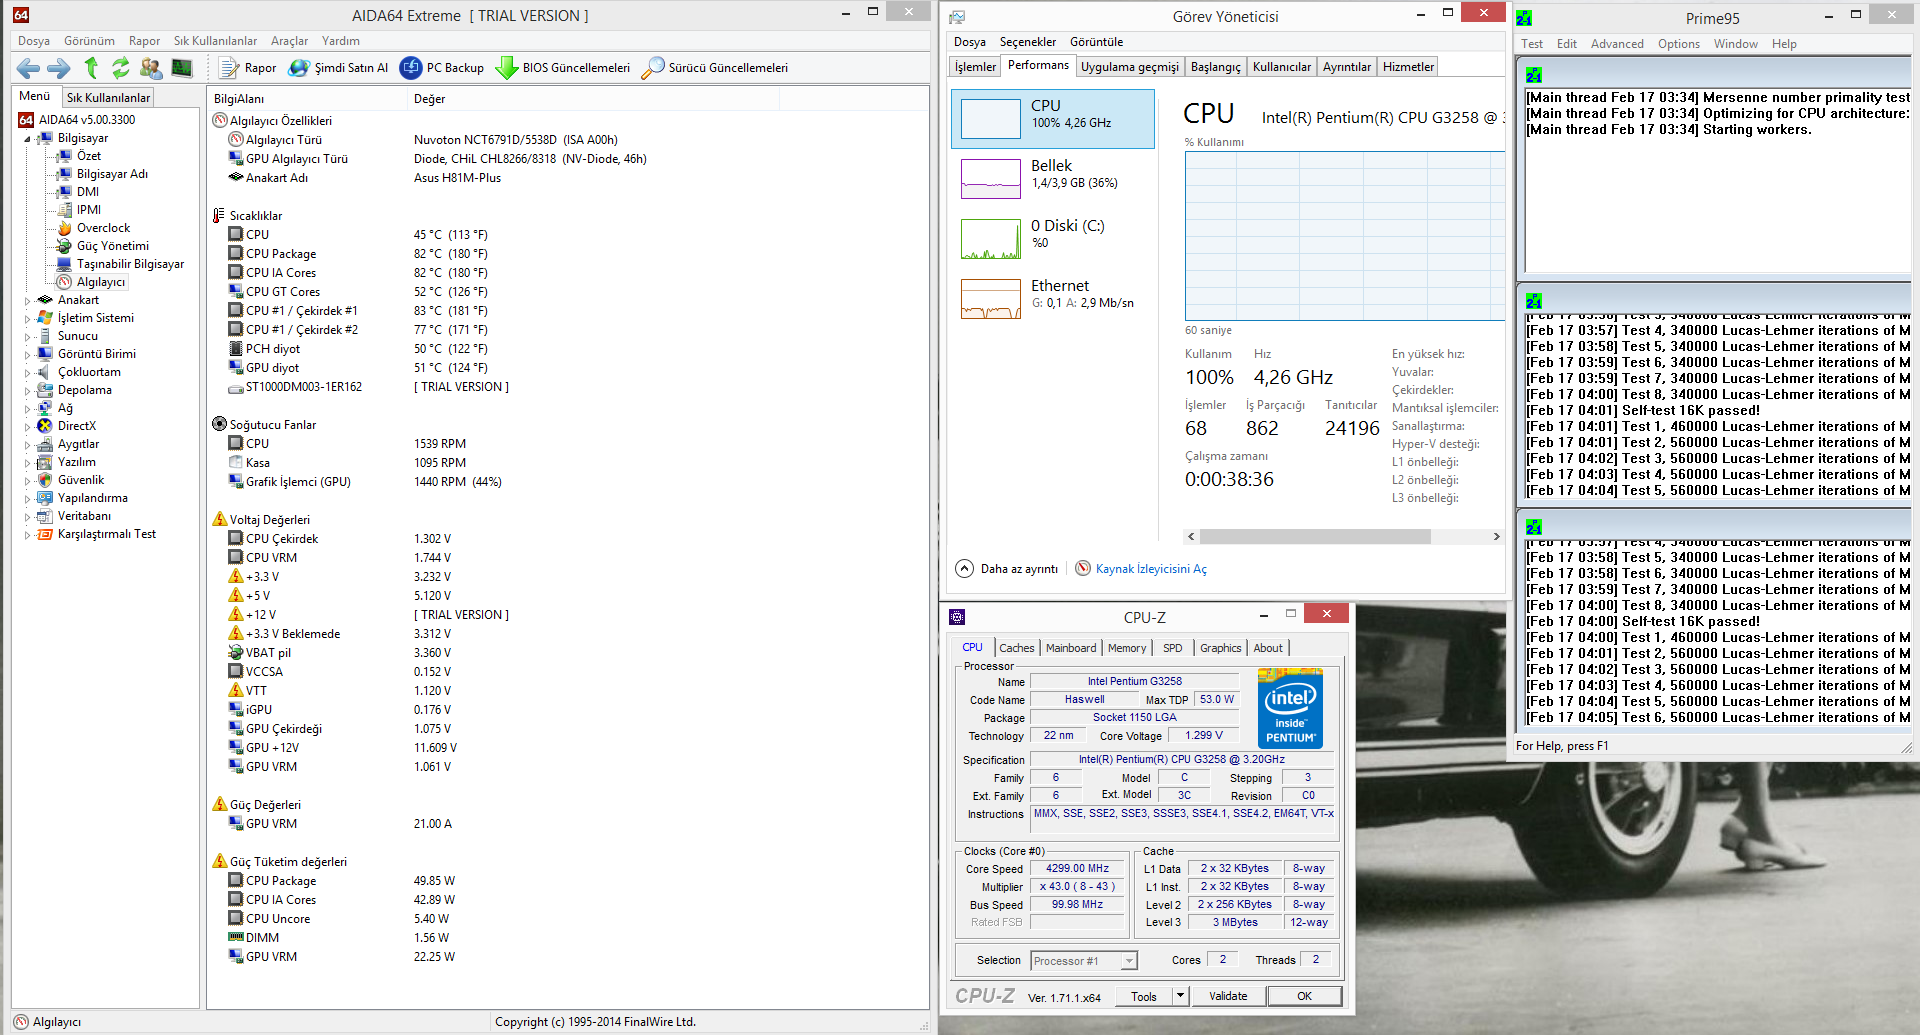1920x1035 pixels.
Task: Open PC Backup from toolbar
Action: click(x=442, y=68)
